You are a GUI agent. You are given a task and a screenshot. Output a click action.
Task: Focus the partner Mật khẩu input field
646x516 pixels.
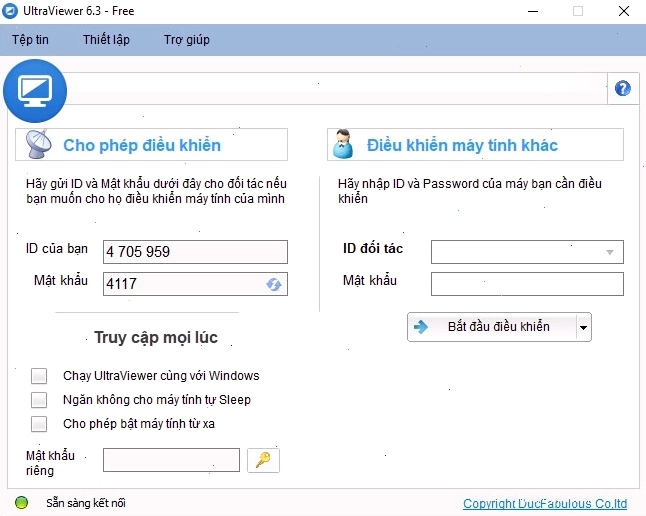click(x=527, y=284)
